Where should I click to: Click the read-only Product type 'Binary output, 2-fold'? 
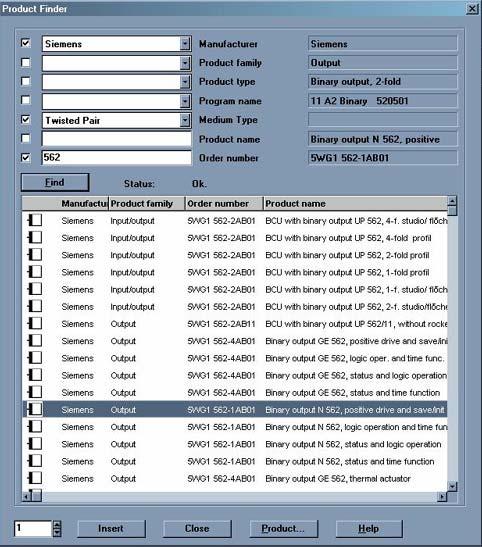[x=383, y=82]
